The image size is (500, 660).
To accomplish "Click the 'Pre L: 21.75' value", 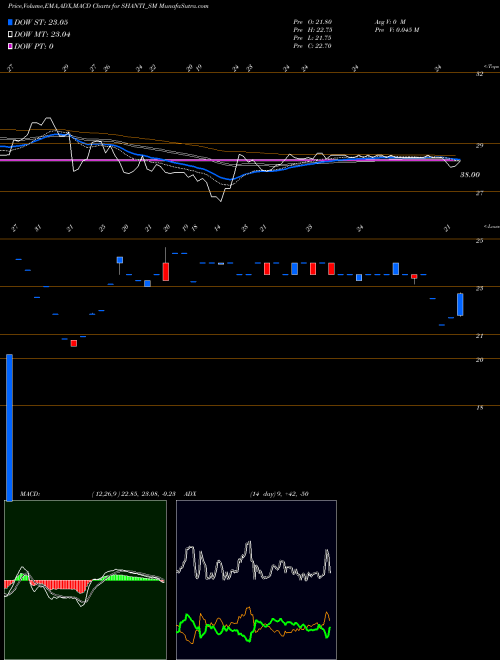I will 312,38.
